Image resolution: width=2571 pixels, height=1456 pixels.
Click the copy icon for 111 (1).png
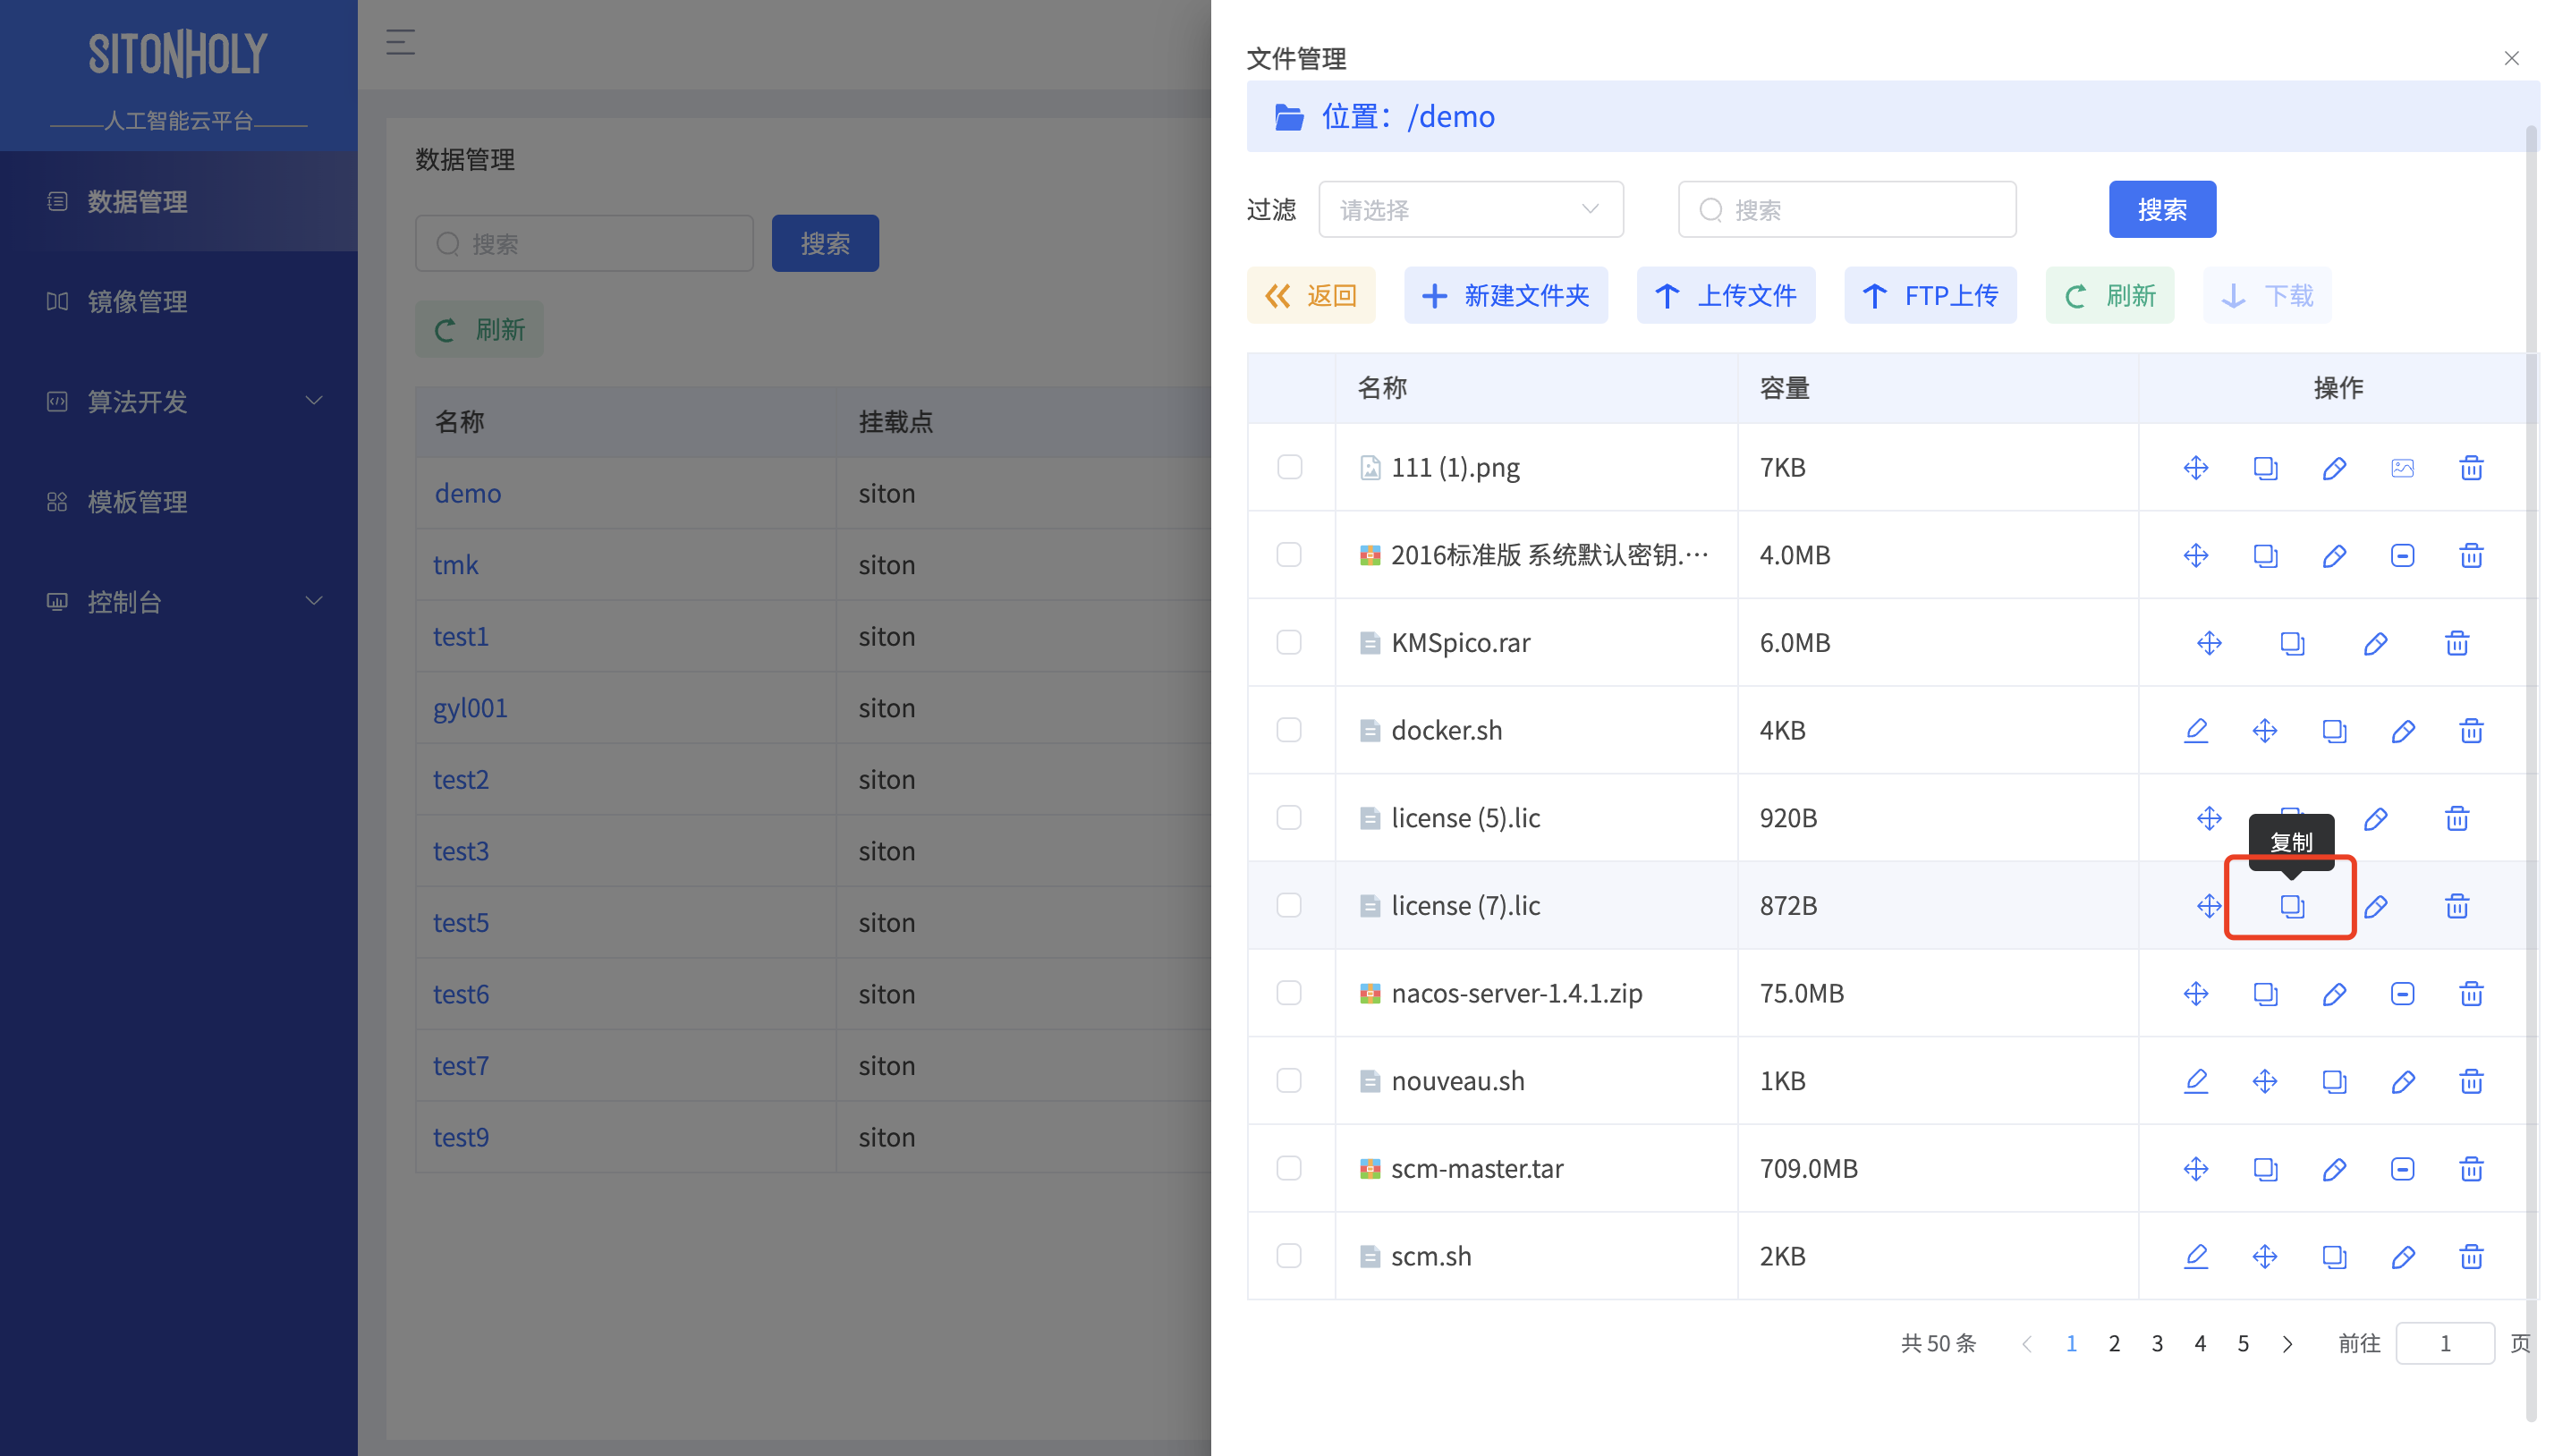2265,468
